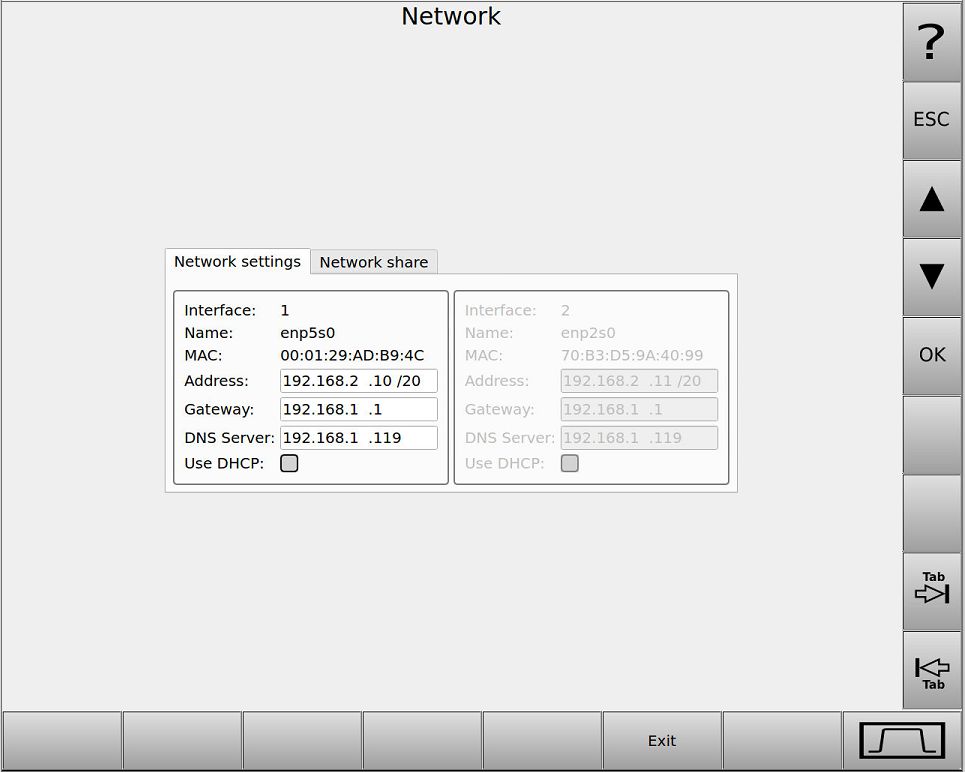Image resolution: width=965 pixels, height=772 pixels.
Task: Click the Gateway field of interface 1
Action: 358,409
